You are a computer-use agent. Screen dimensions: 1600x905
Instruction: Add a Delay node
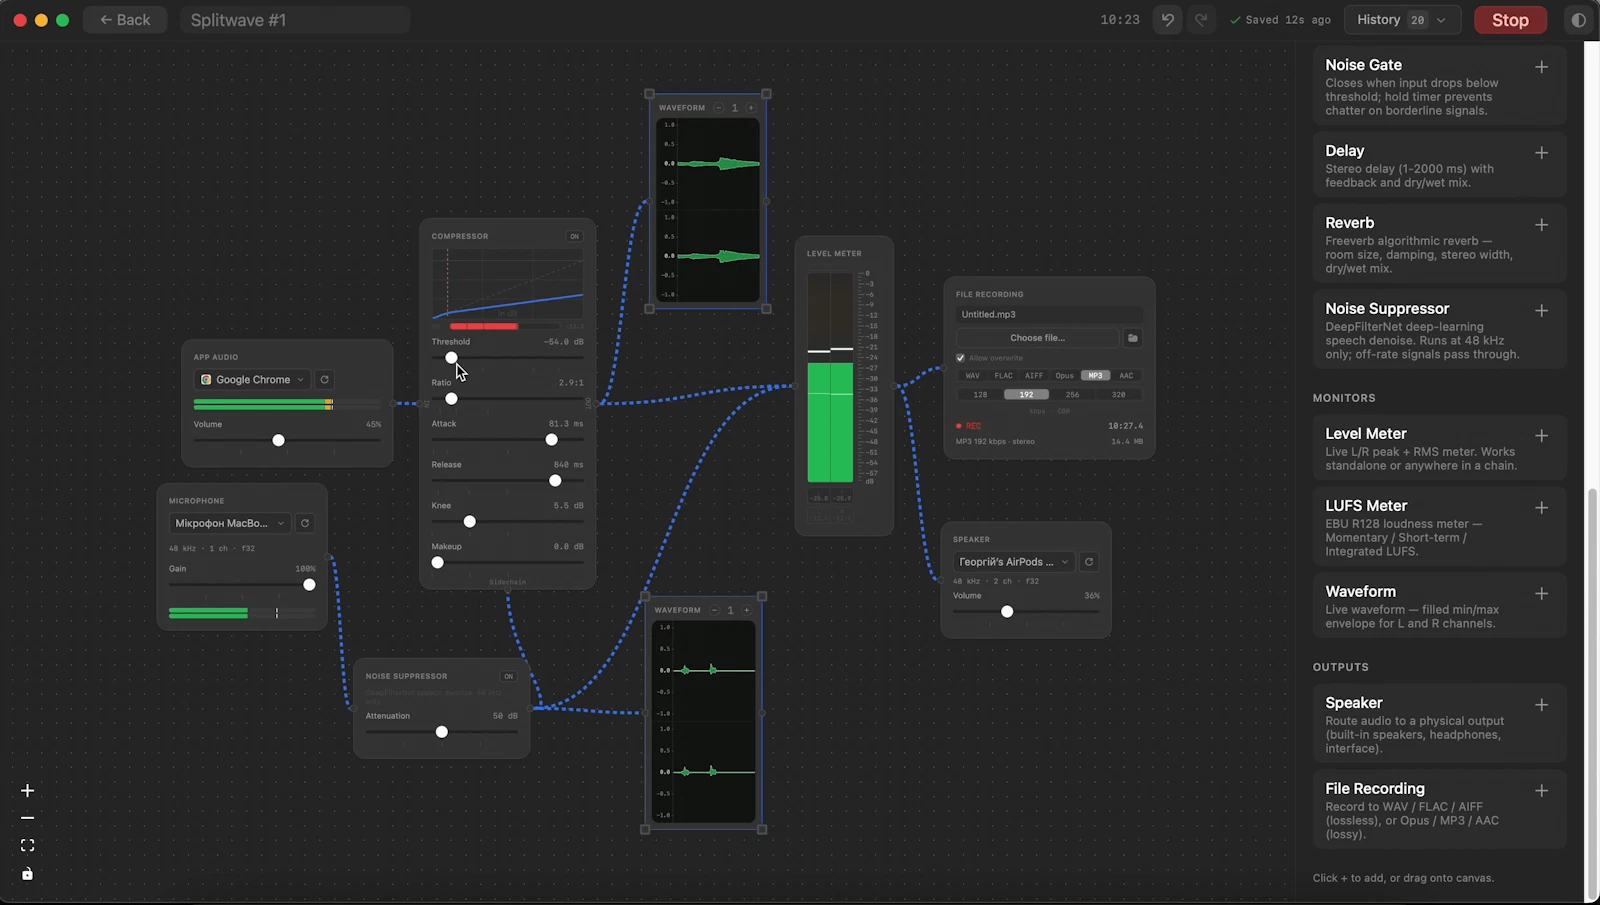1542,153
